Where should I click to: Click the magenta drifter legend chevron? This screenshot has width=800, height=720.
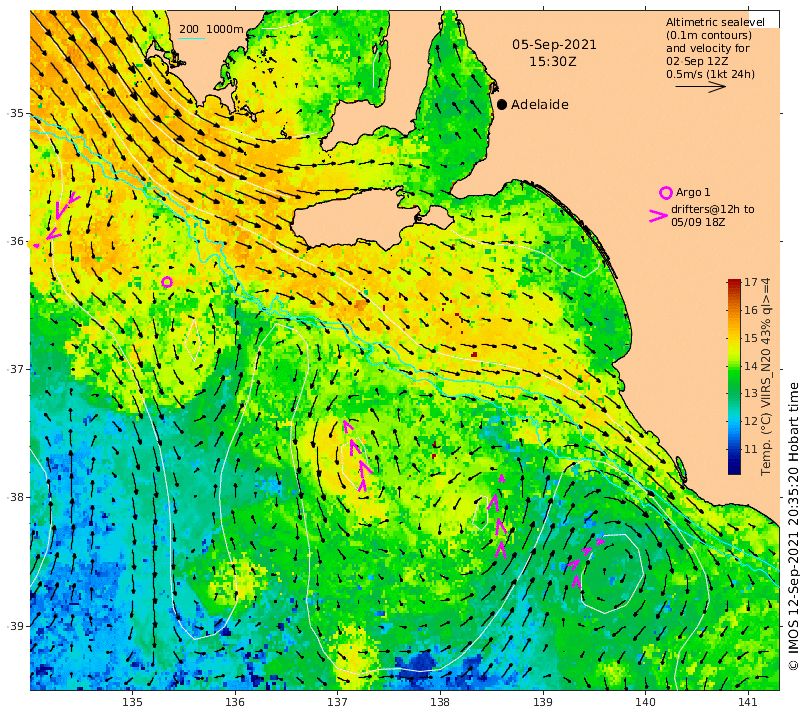point(658,216)
